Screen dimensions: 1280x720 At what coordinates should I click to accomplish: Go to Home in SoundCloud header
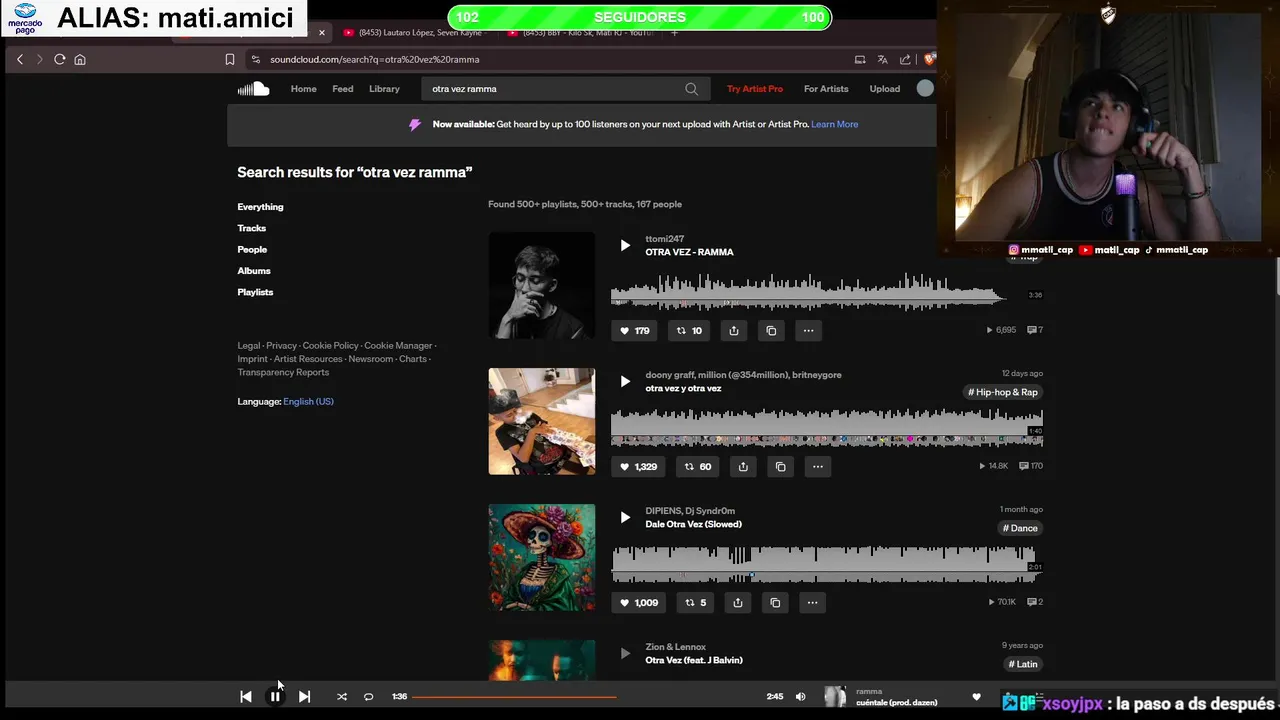coord(303,89)
